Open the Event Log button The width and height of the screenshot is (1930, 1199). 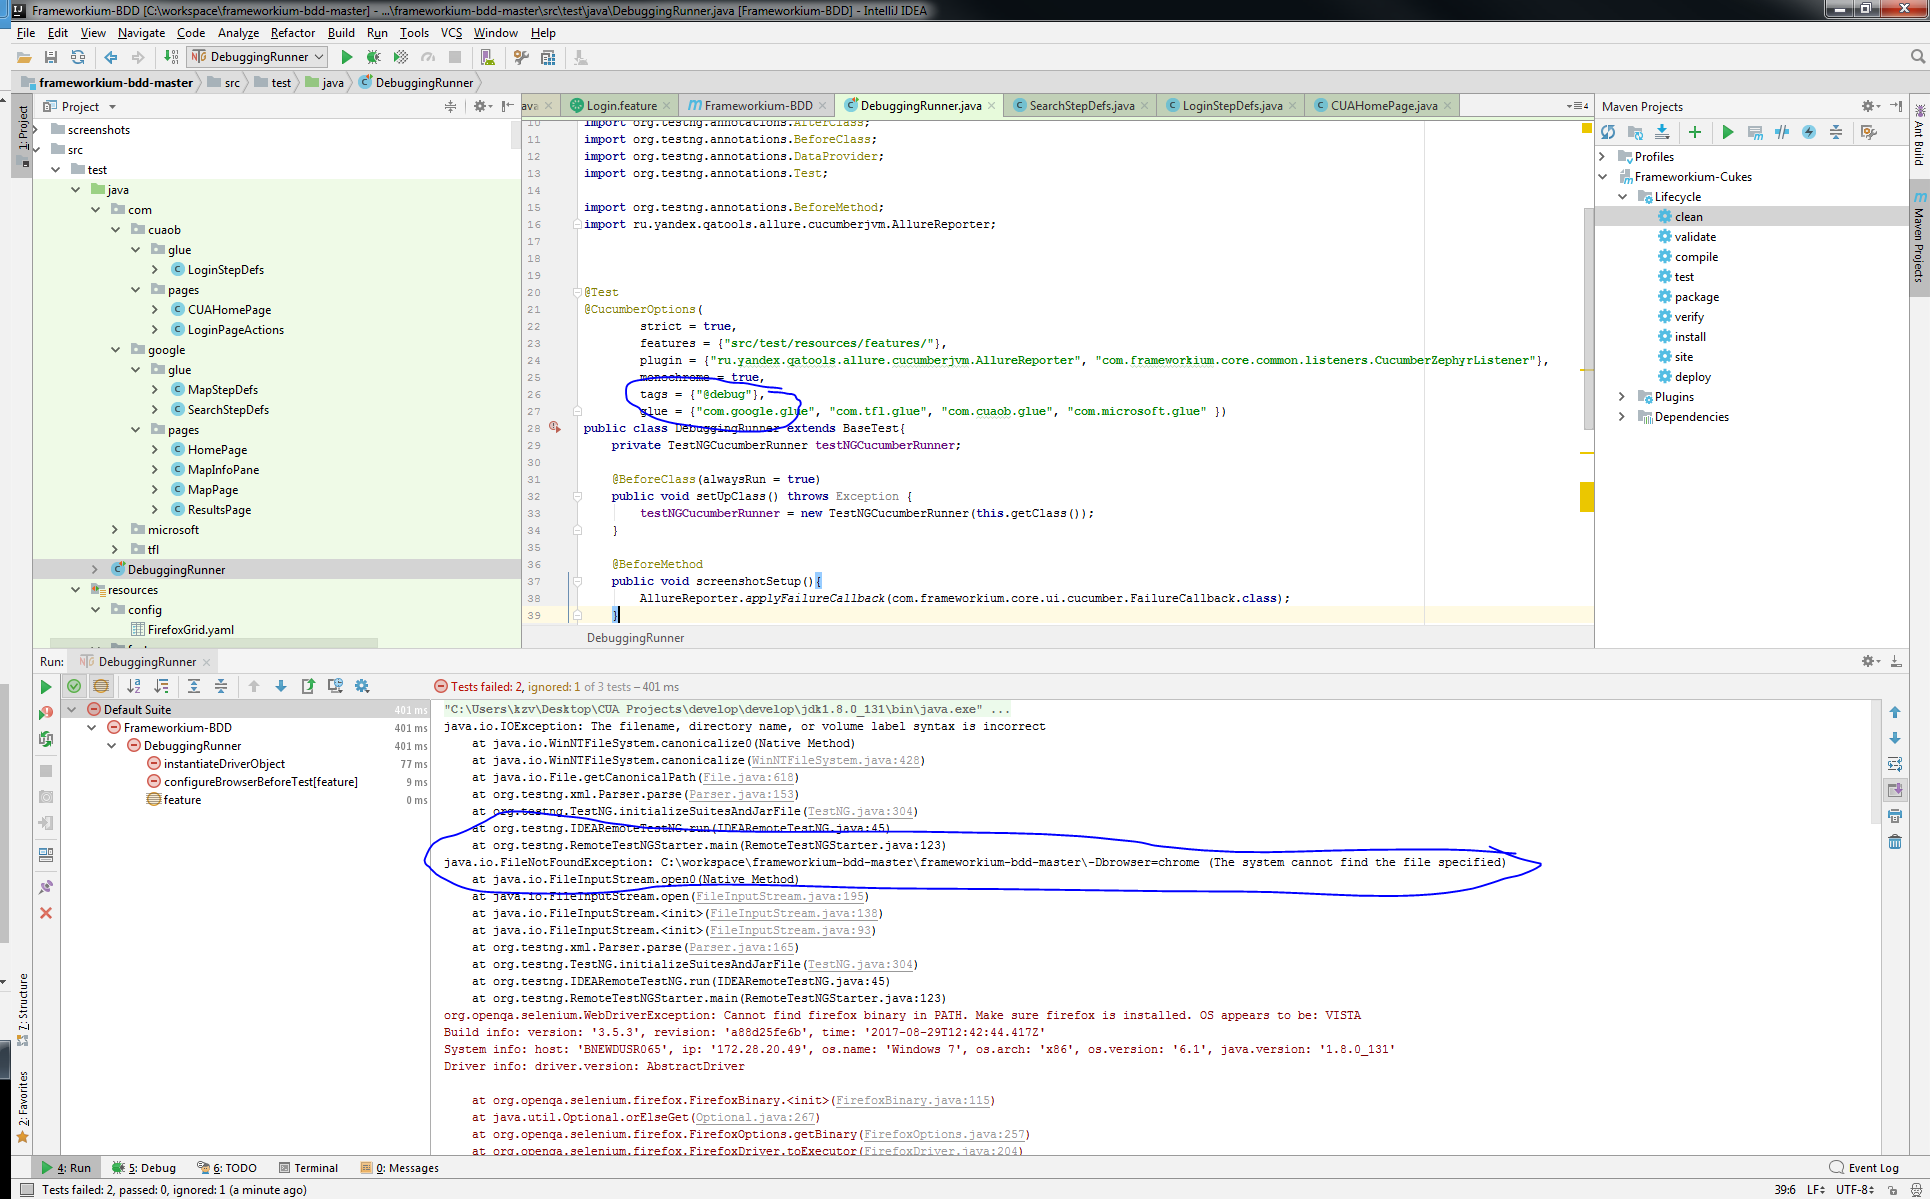[1864, 1168]
